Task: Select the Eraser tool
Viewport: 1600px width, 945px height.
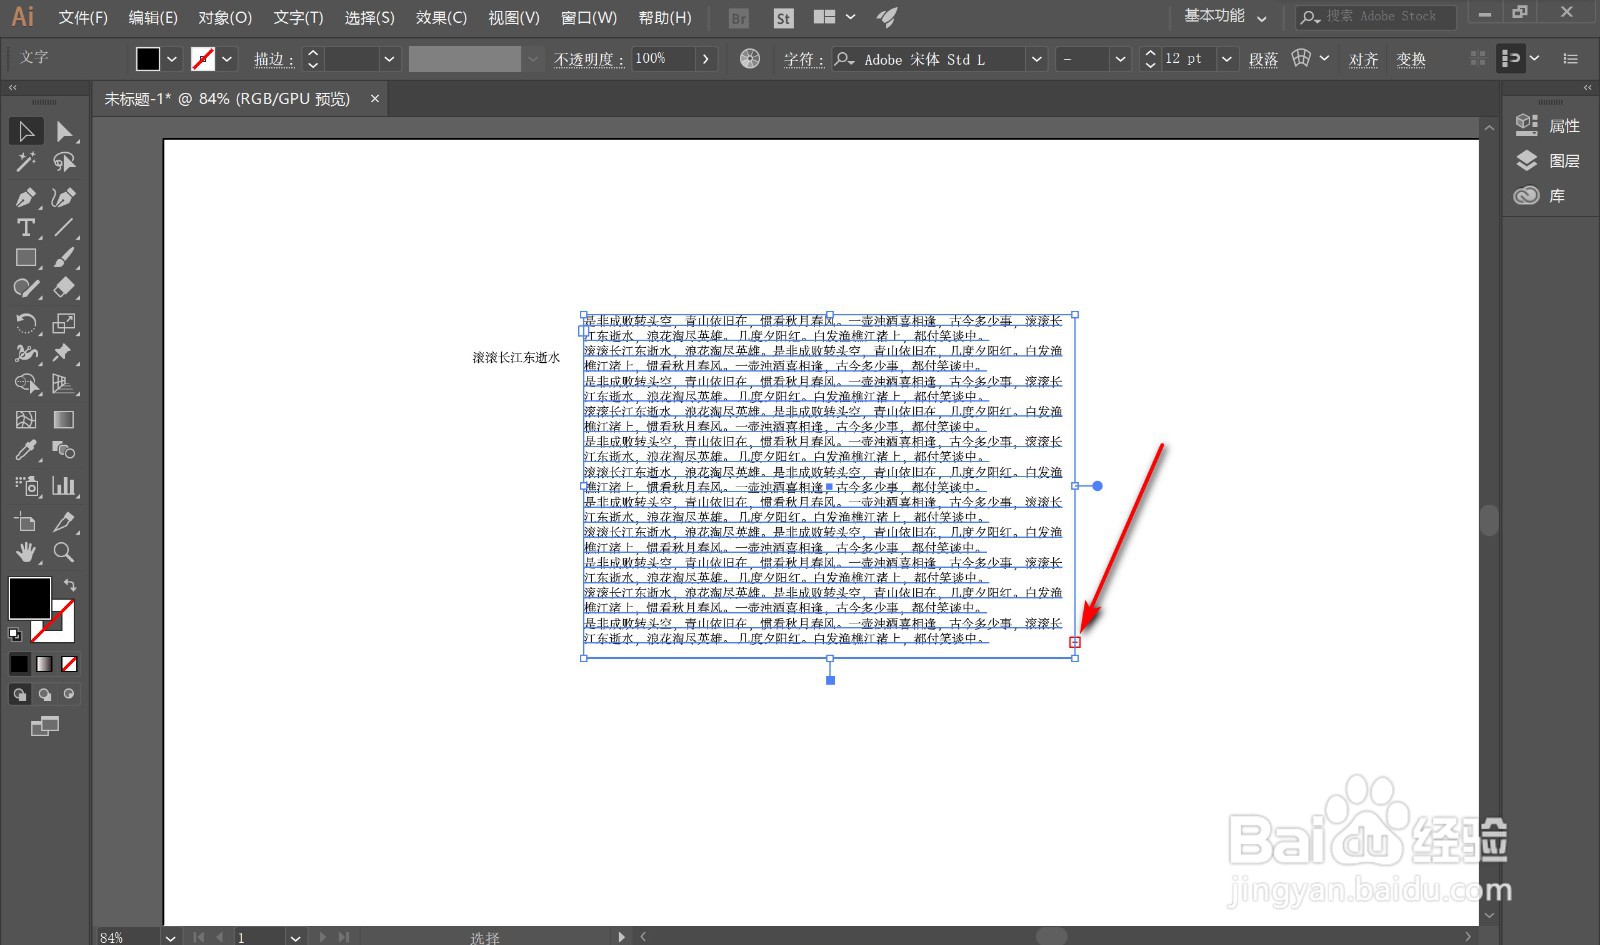Action: [x=64, y=288]
